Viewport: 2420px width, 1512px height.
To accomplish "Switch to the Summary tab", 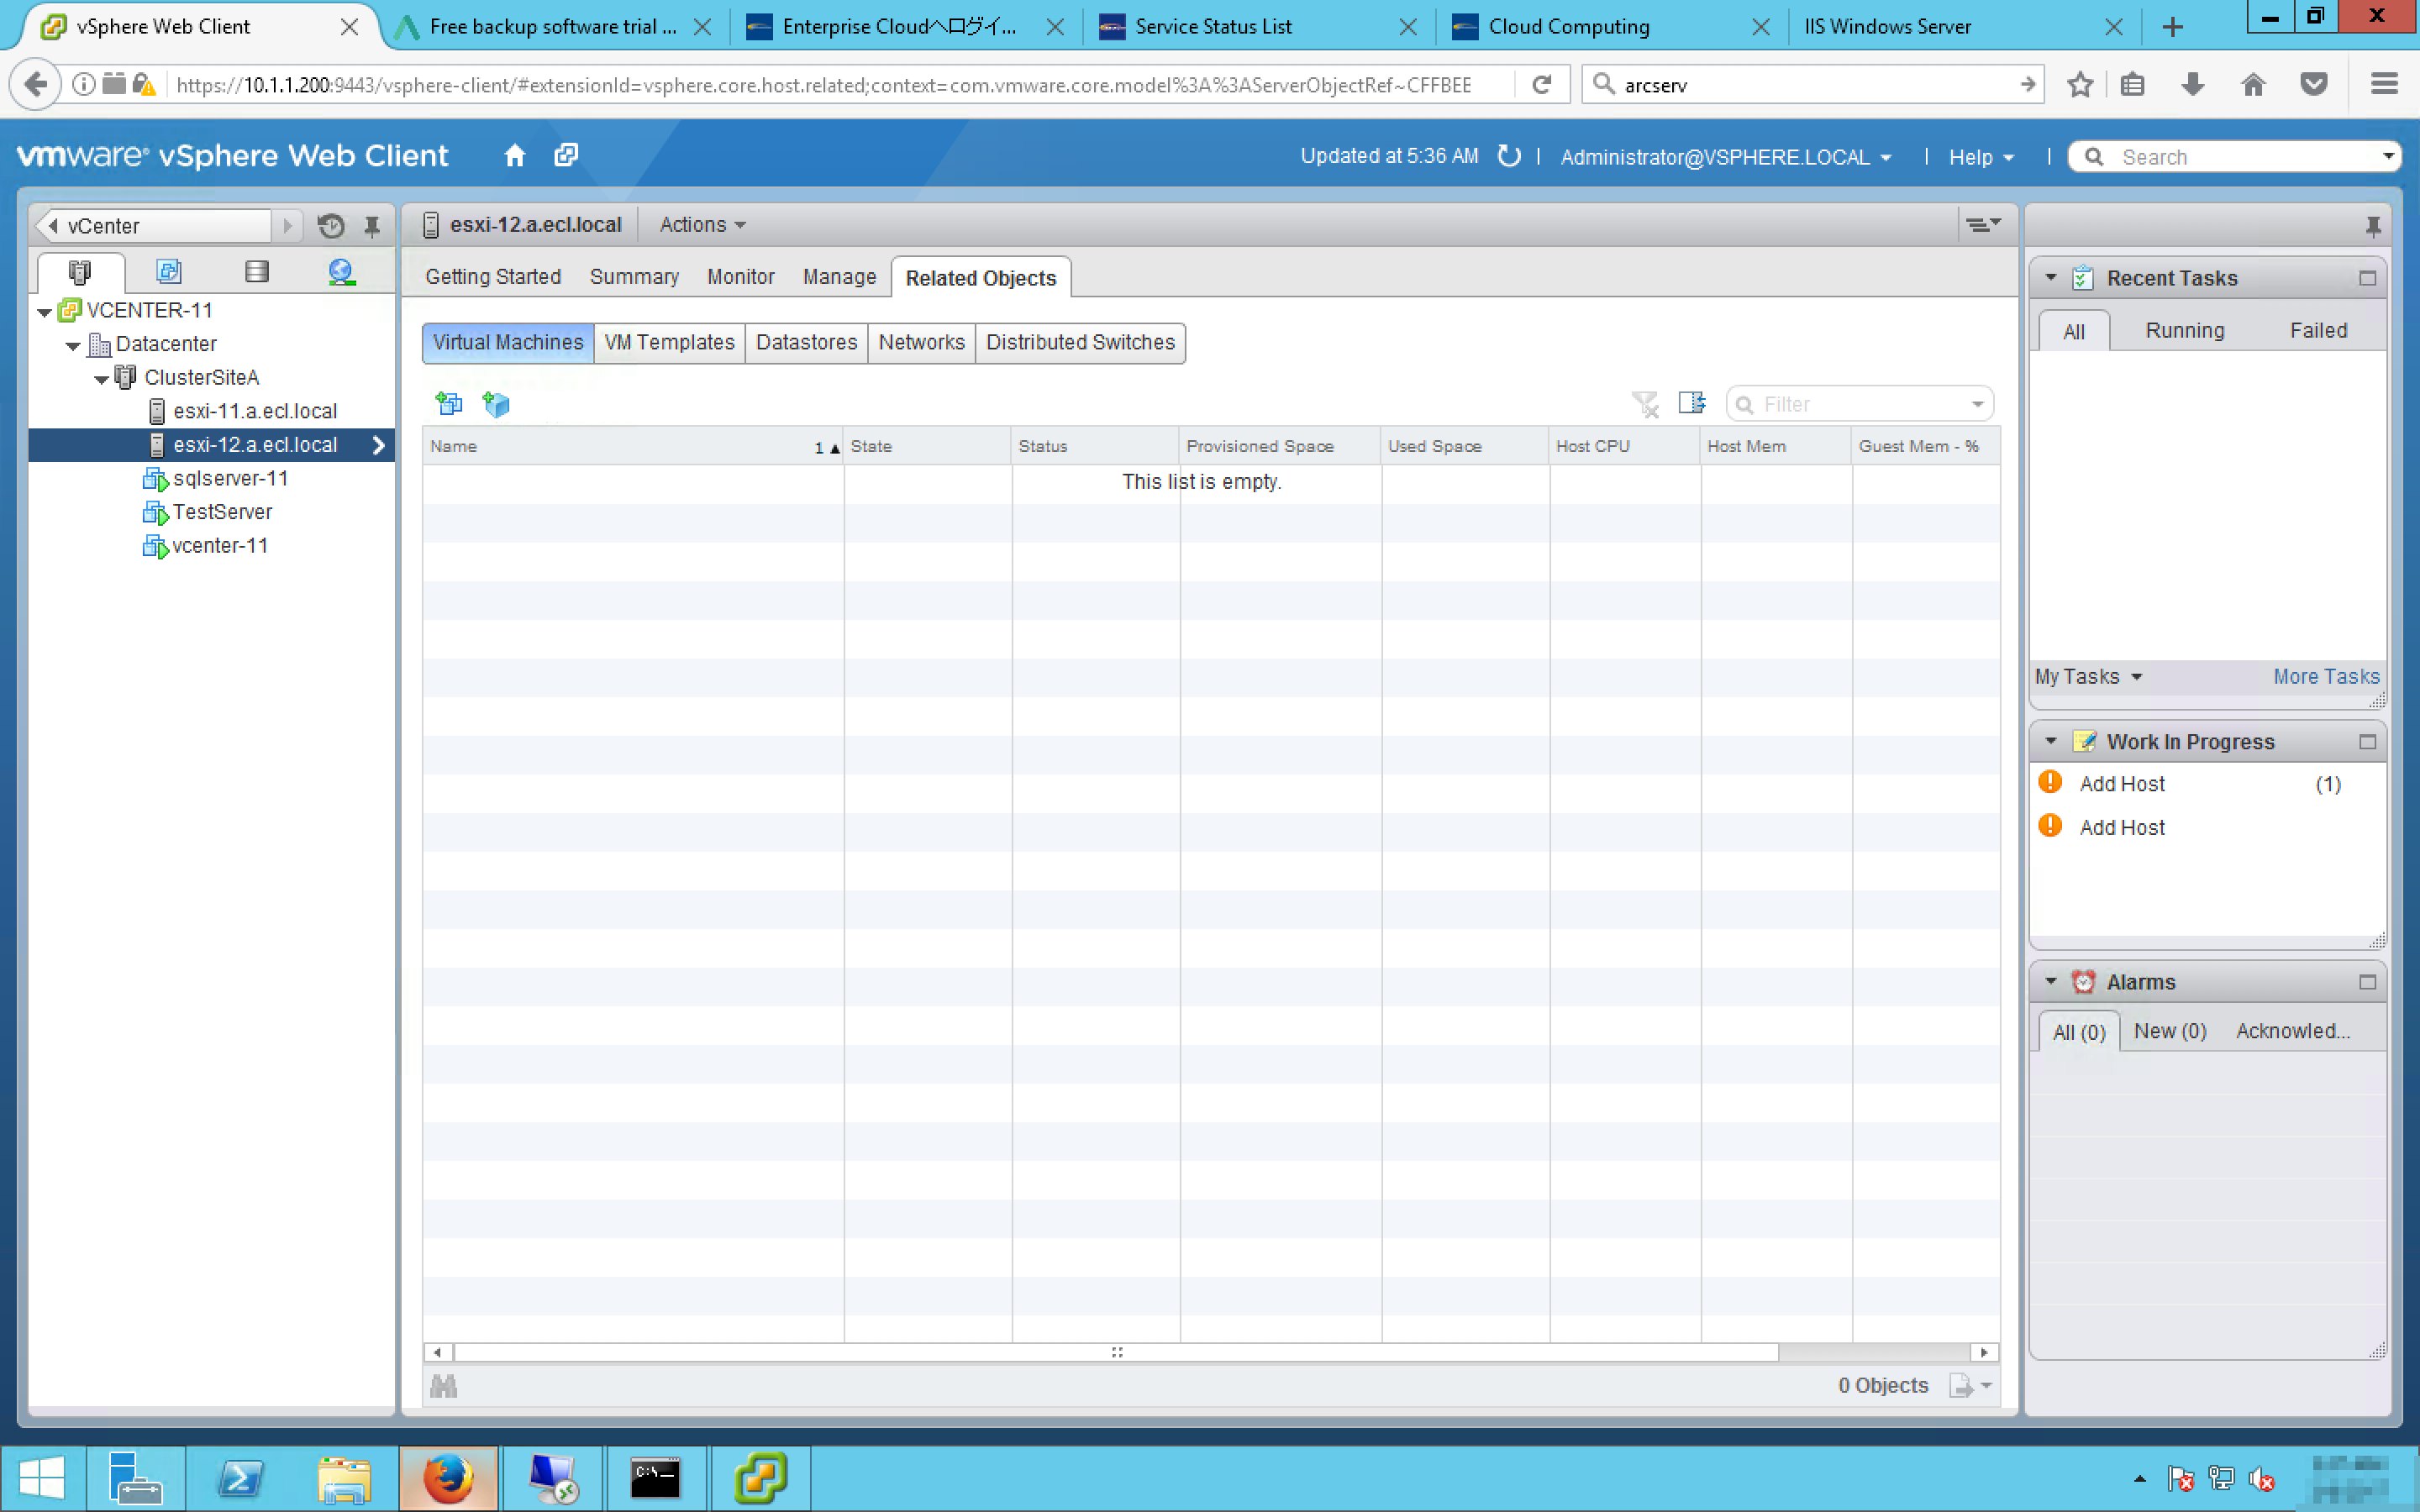I will (x=633, y=277).
